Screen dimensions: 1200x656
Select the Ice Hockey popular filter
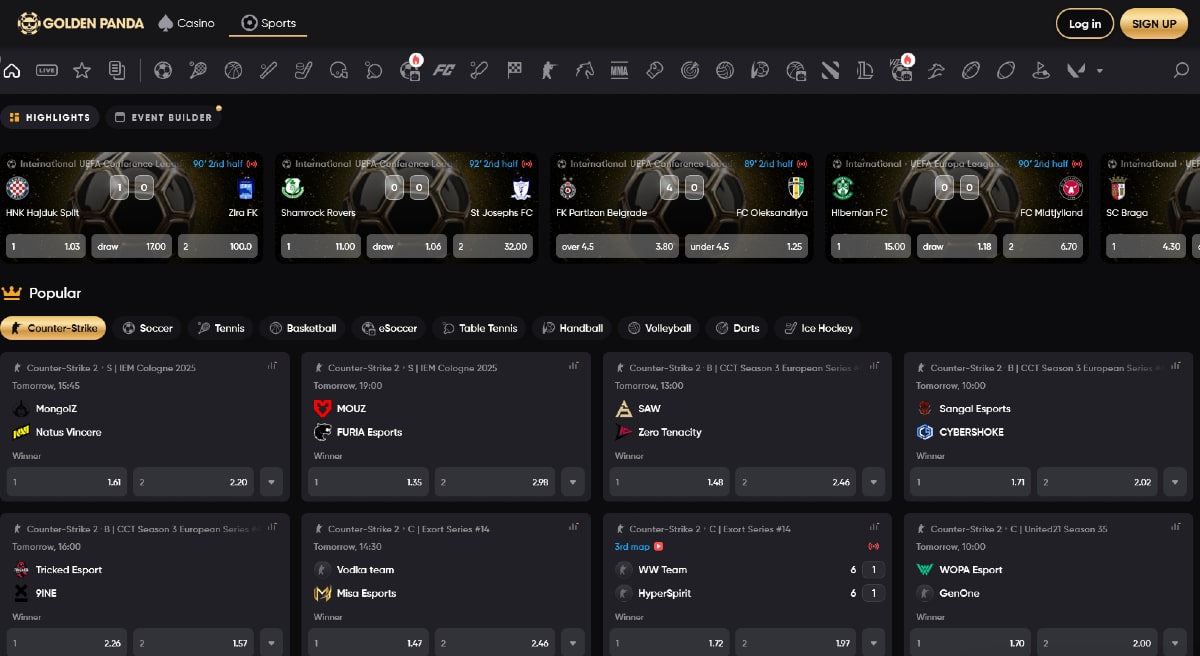[818, 328]
